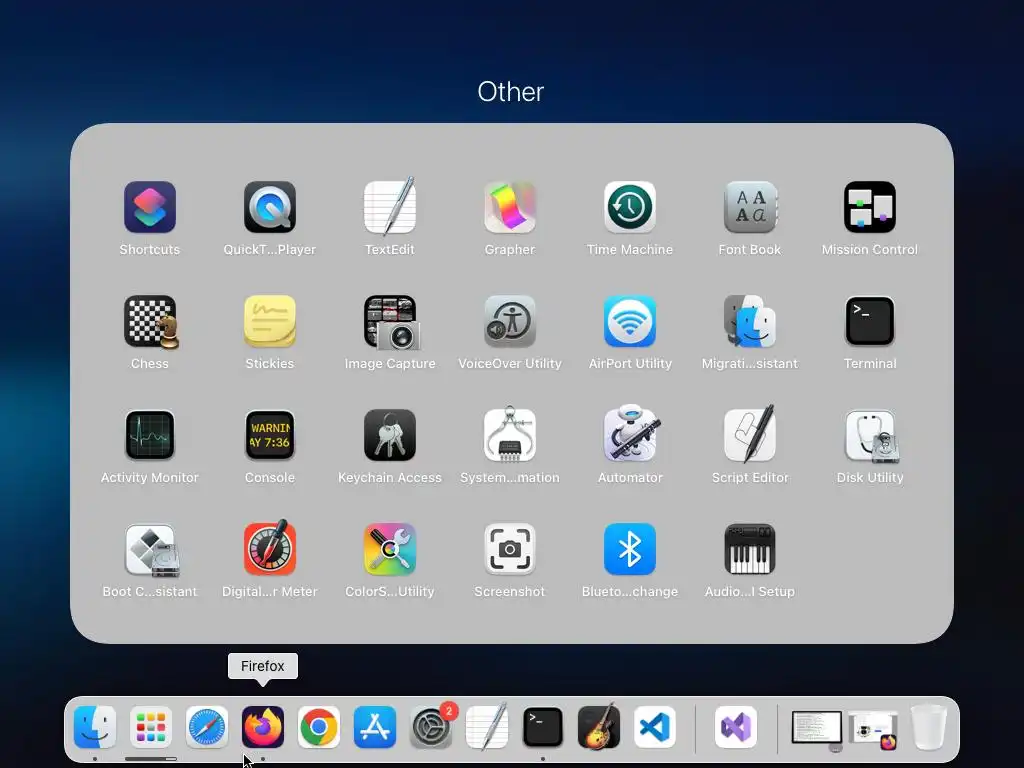Open System Information
Viewport: 1024px width, 768px height.
[x=510, y=436]
